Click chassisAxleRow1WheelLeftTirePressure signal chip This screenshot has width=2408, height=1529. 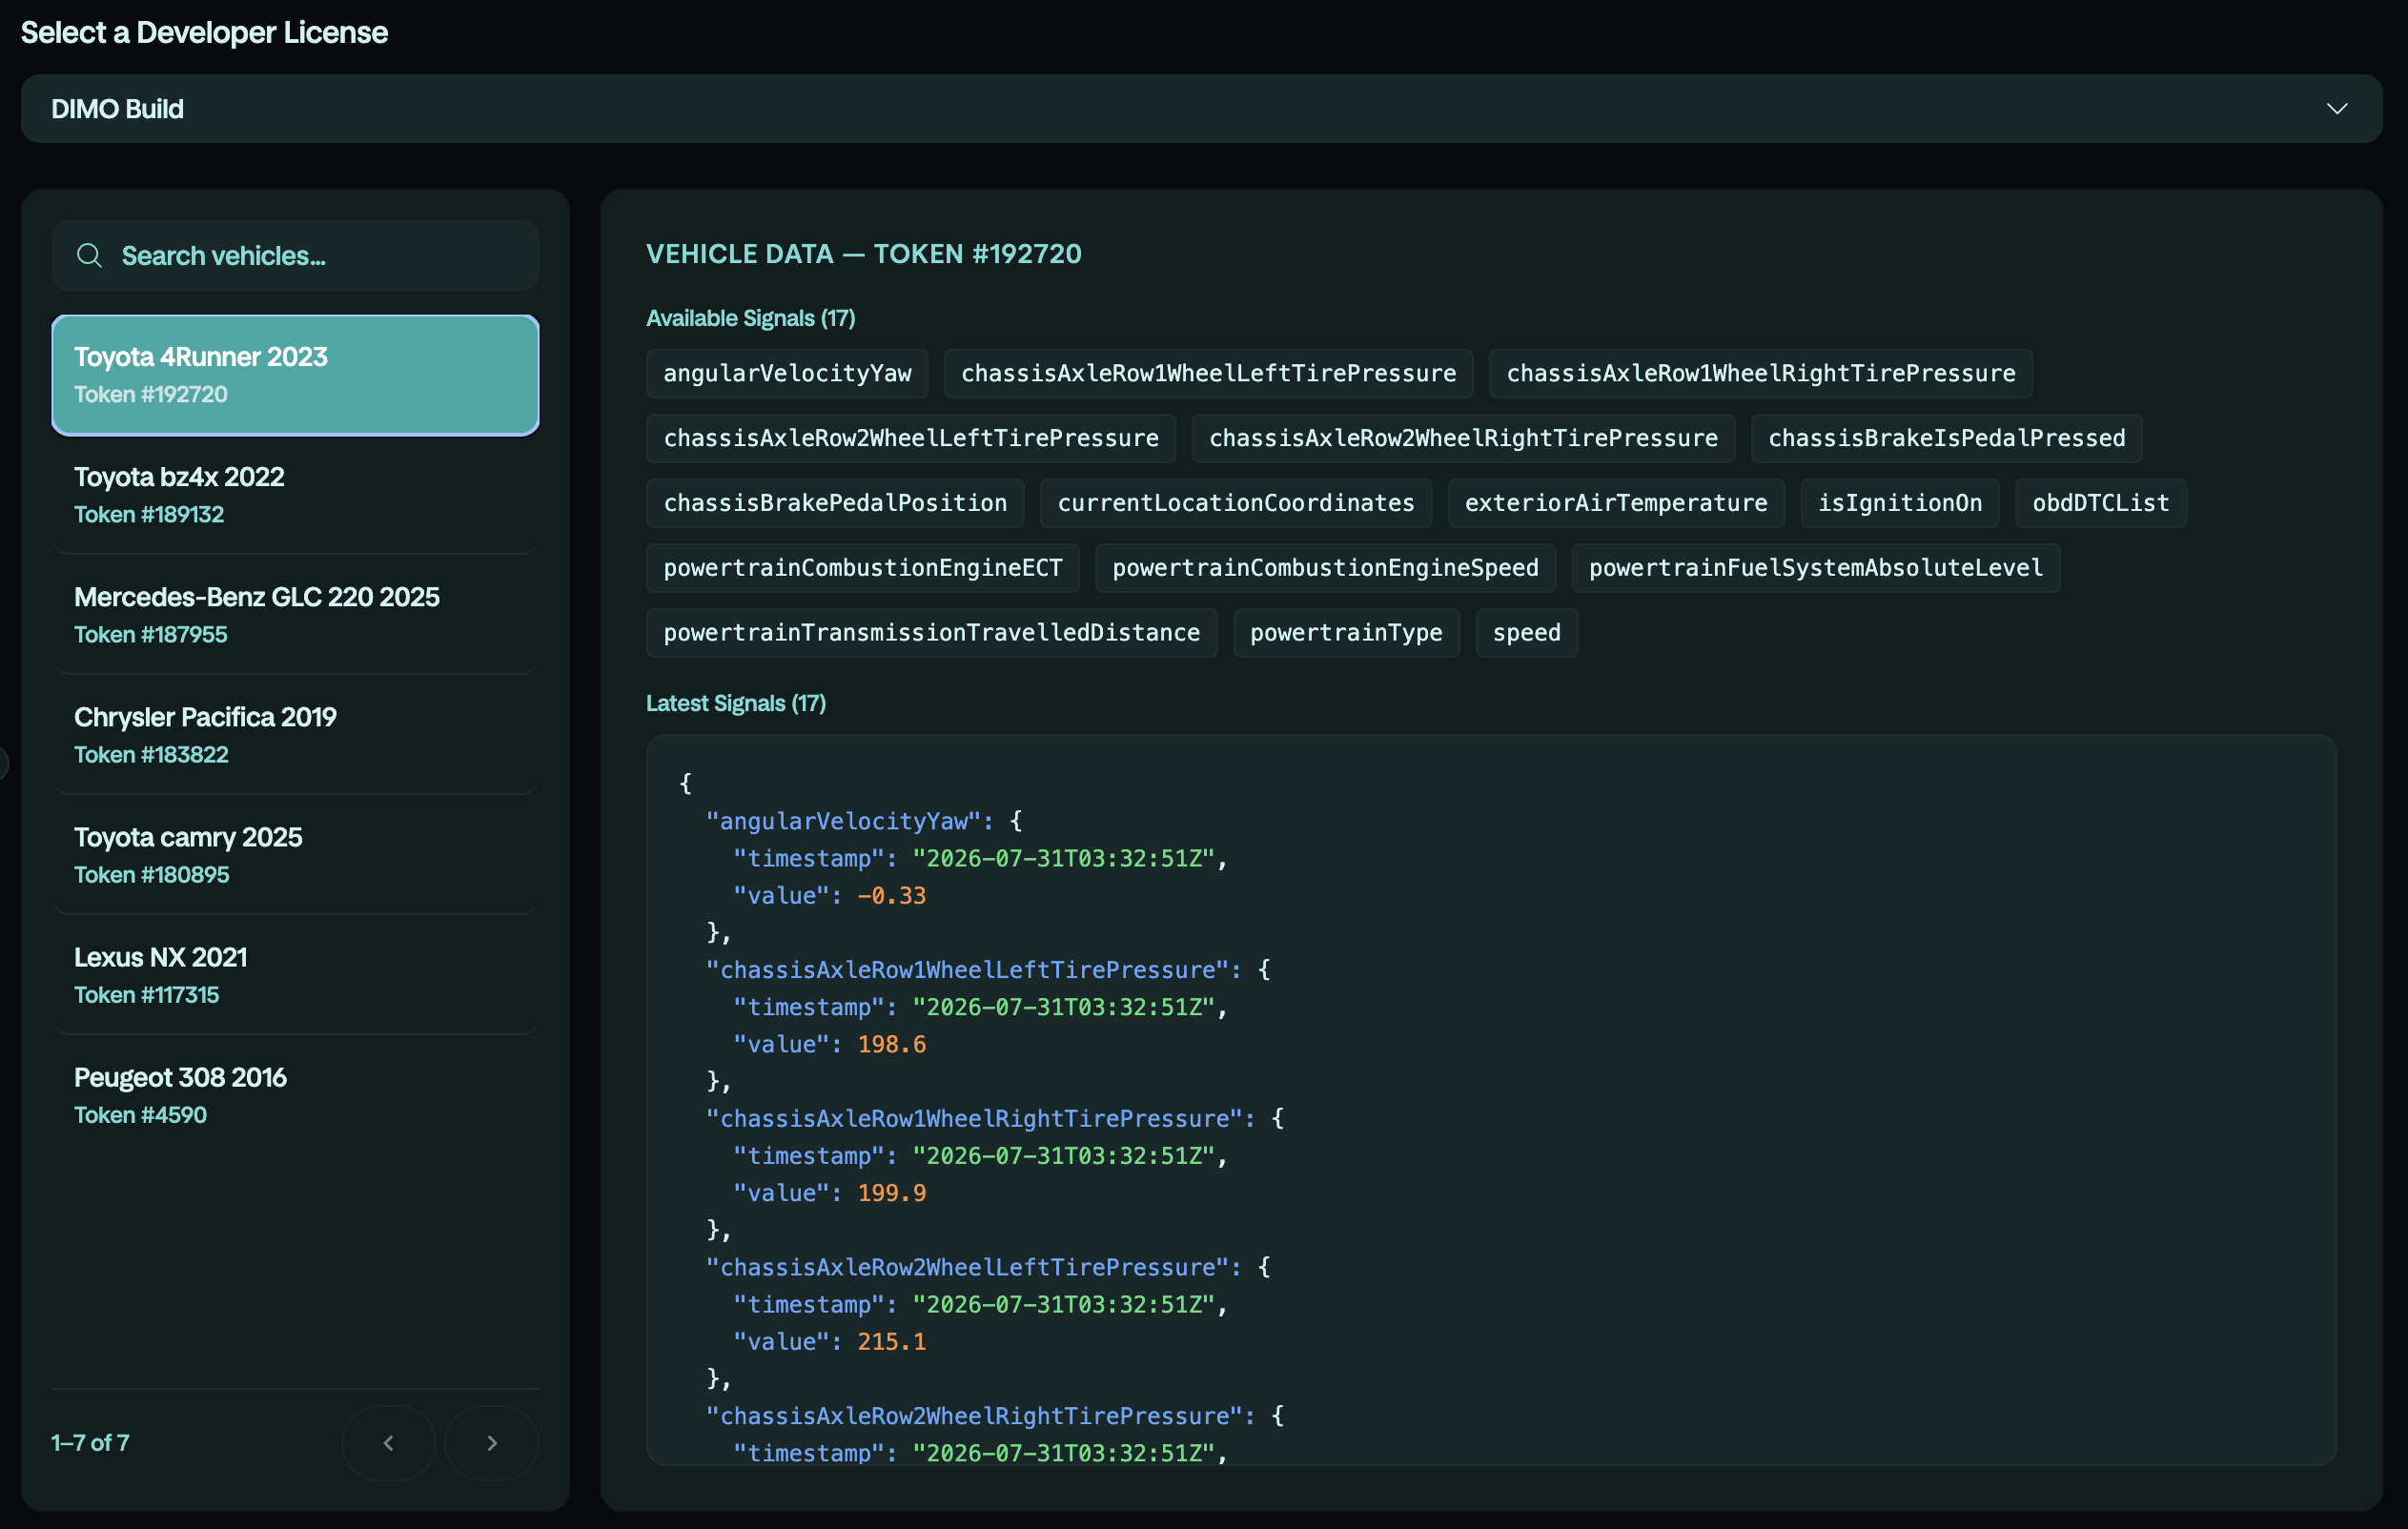pyautogui.click(x=1208, y=374)
